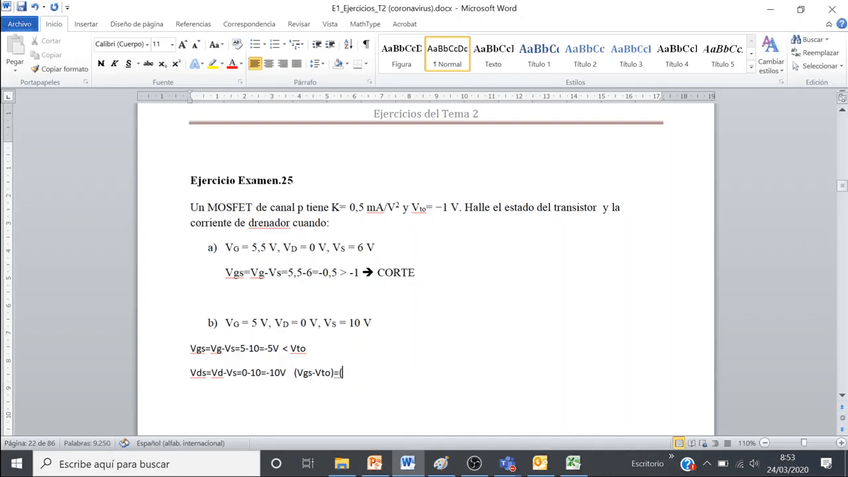Click the align right icon

point(282,64)
